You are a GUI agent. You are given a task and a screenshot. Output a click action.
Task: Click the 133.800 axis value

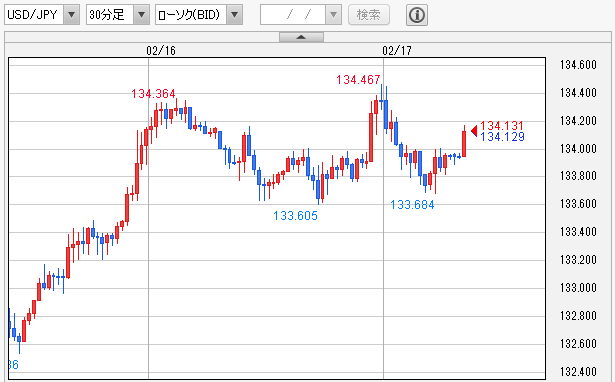578,176
